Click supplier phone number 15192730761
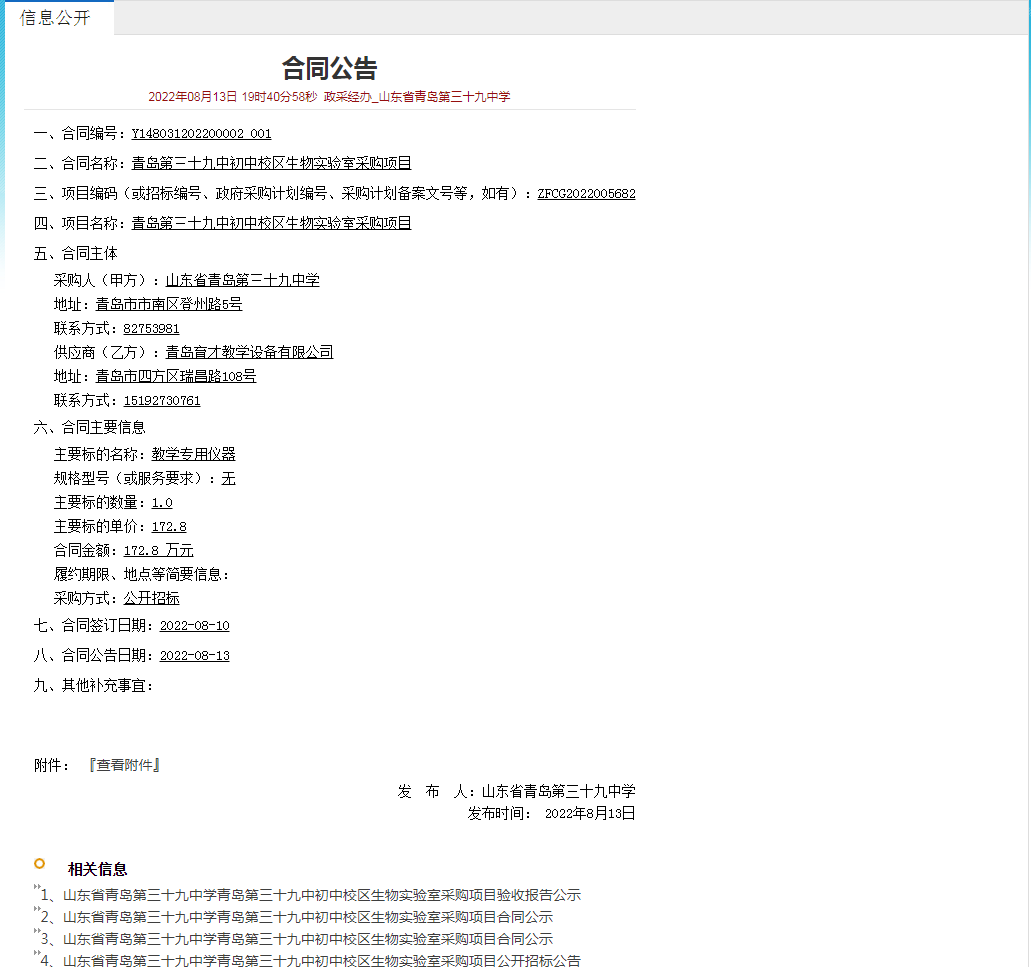Viewport: 1031px width, 967px height. click(x=162, y=401)
